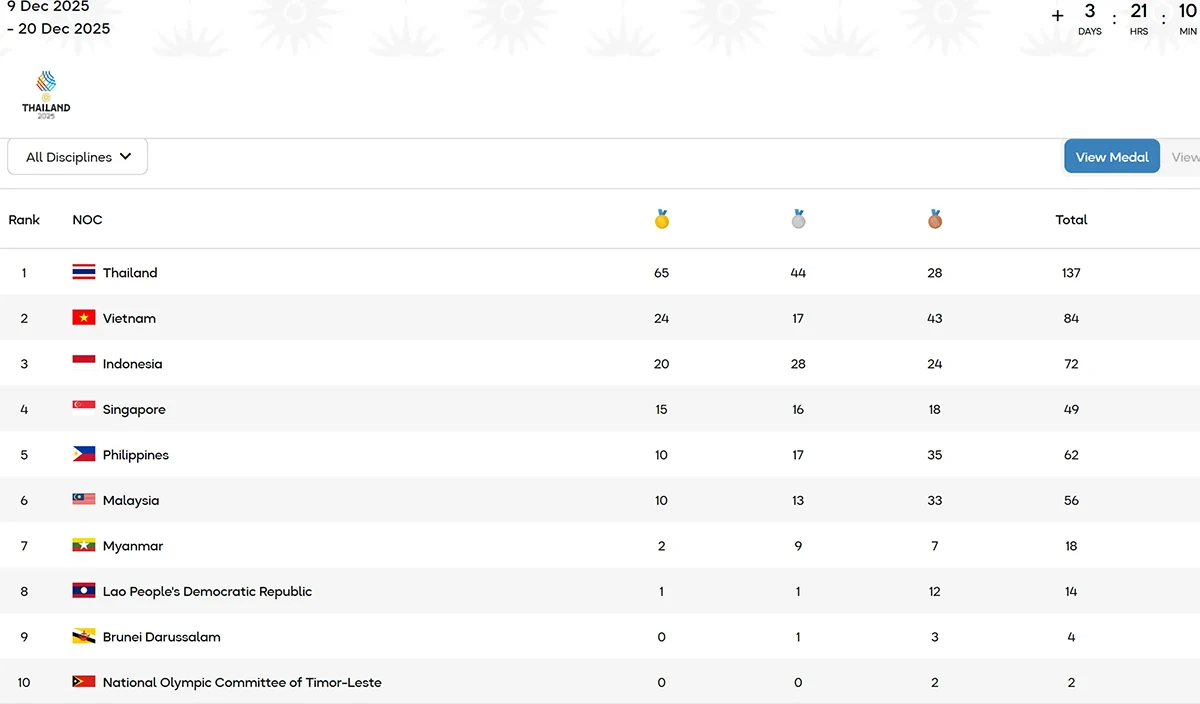1200x704 pixels.
Task: Click the Thailand flag icon
Action: click(84, 272)
